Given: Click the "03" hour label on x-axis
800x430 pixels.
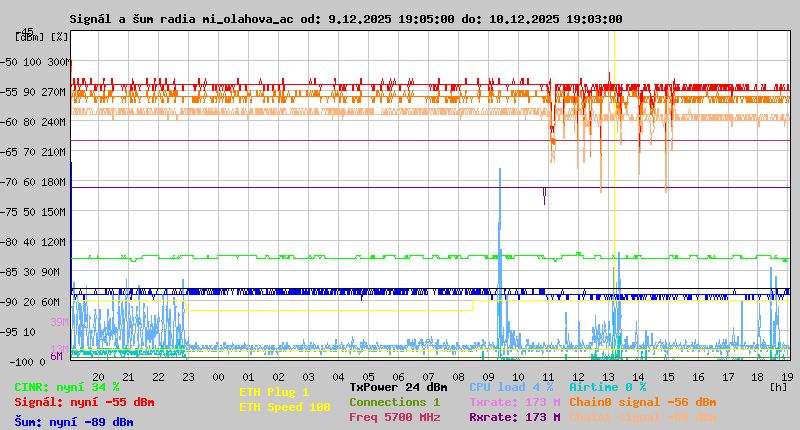Looking at the screenshot, I should point(309,377).
